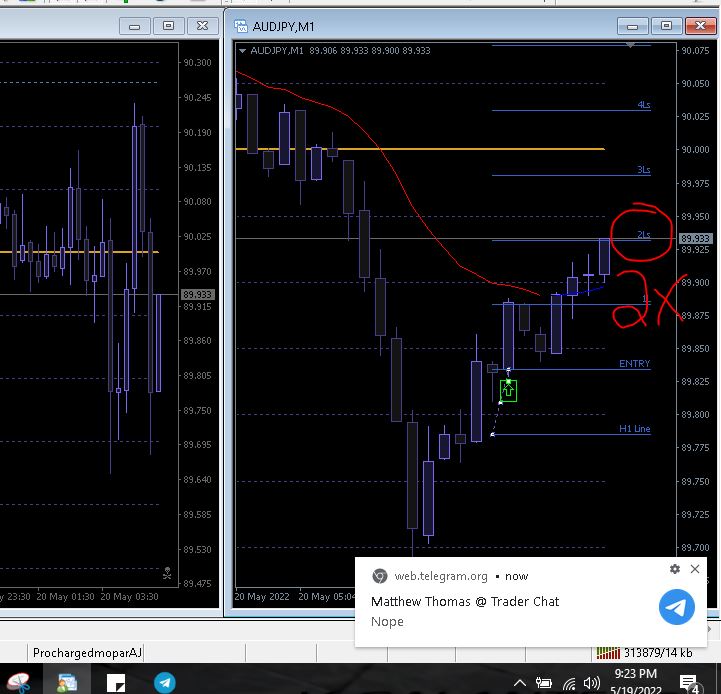The image size is (721, 694).
Task: Open the black-and-white square taskbar app
Action: [x=116, y=683]
